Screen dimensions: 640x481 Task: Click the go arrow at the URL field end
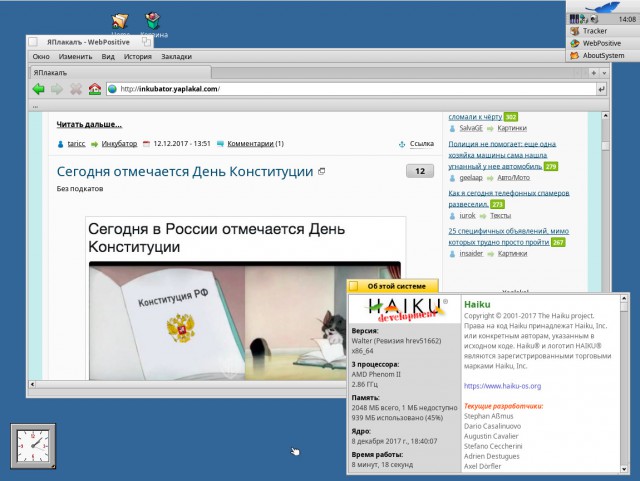pos(601,89)
